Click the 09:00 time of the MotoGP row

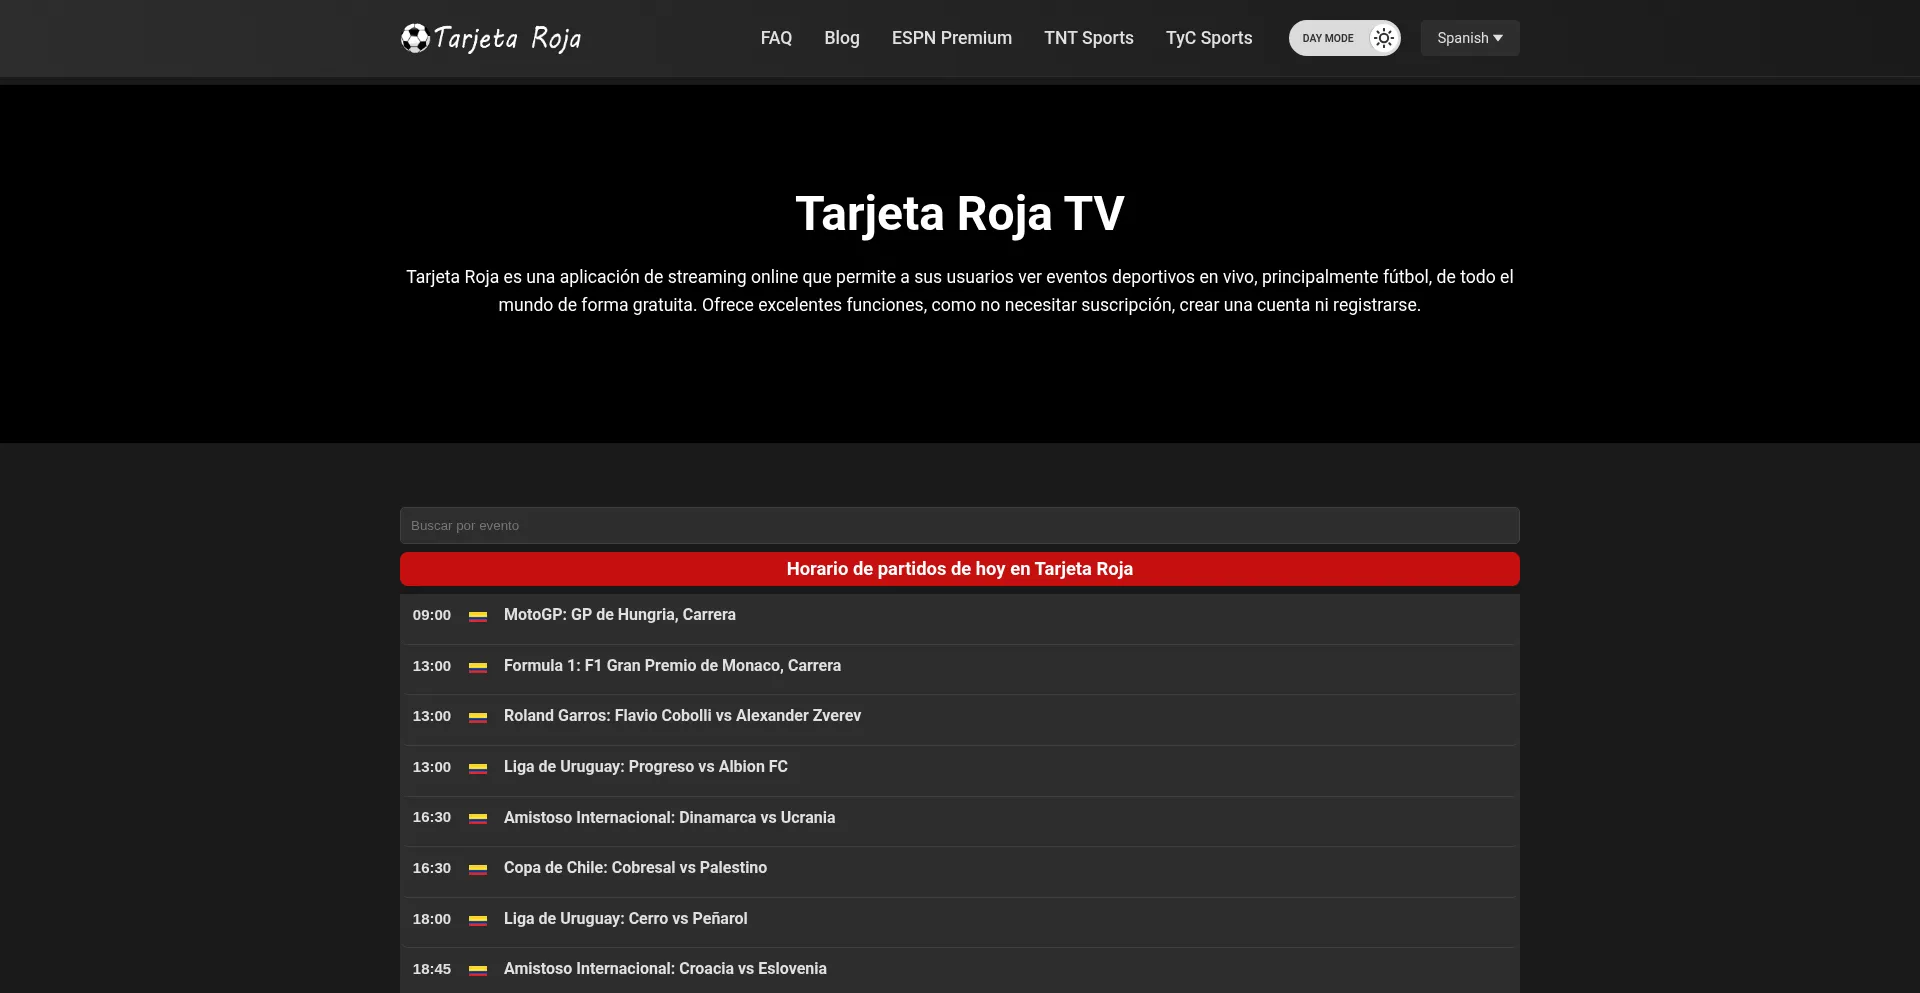point(432,615)
